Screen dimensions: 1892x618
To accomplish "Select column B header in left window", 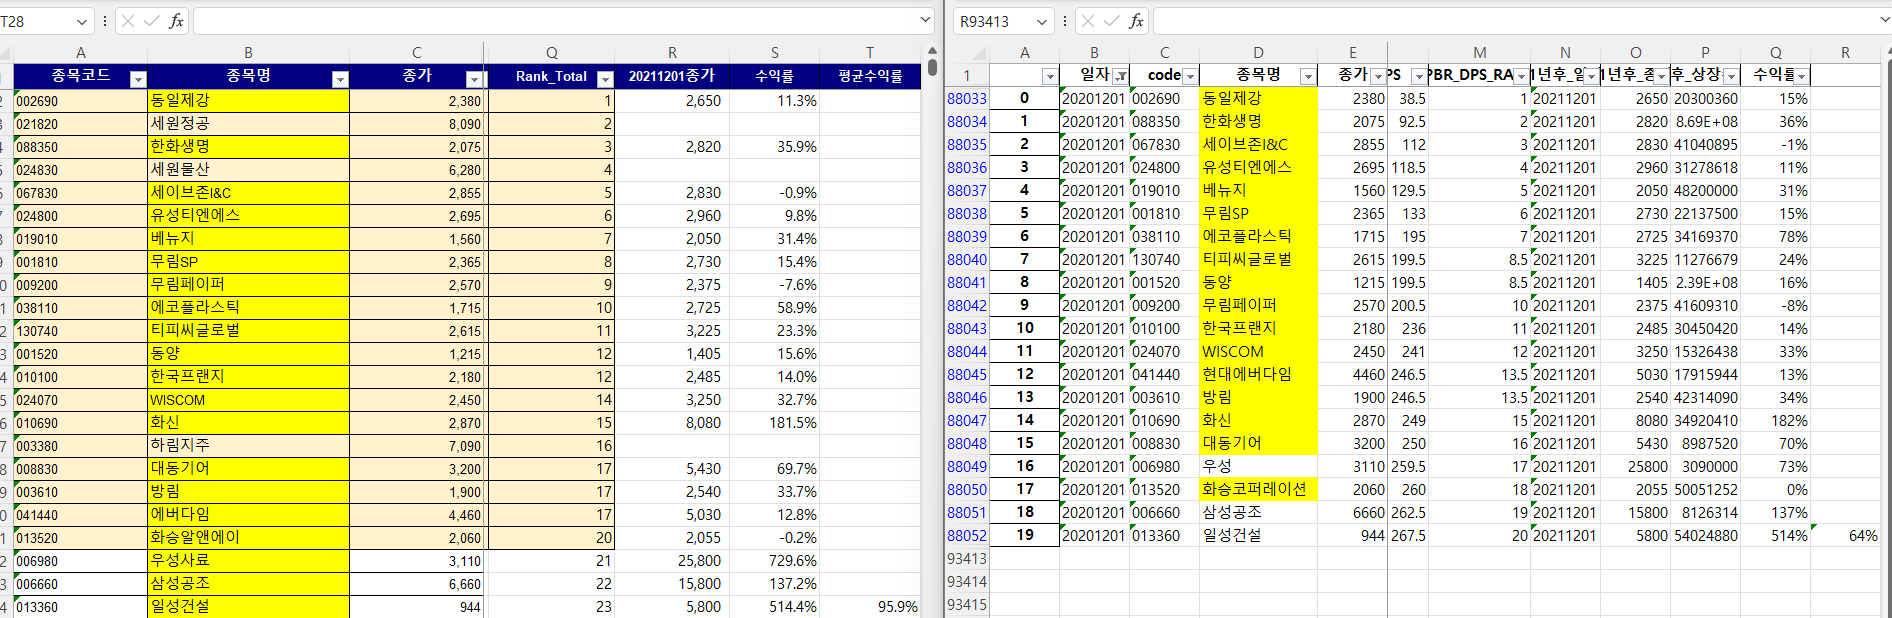I will pyautogui.click(x=248, y=53).
